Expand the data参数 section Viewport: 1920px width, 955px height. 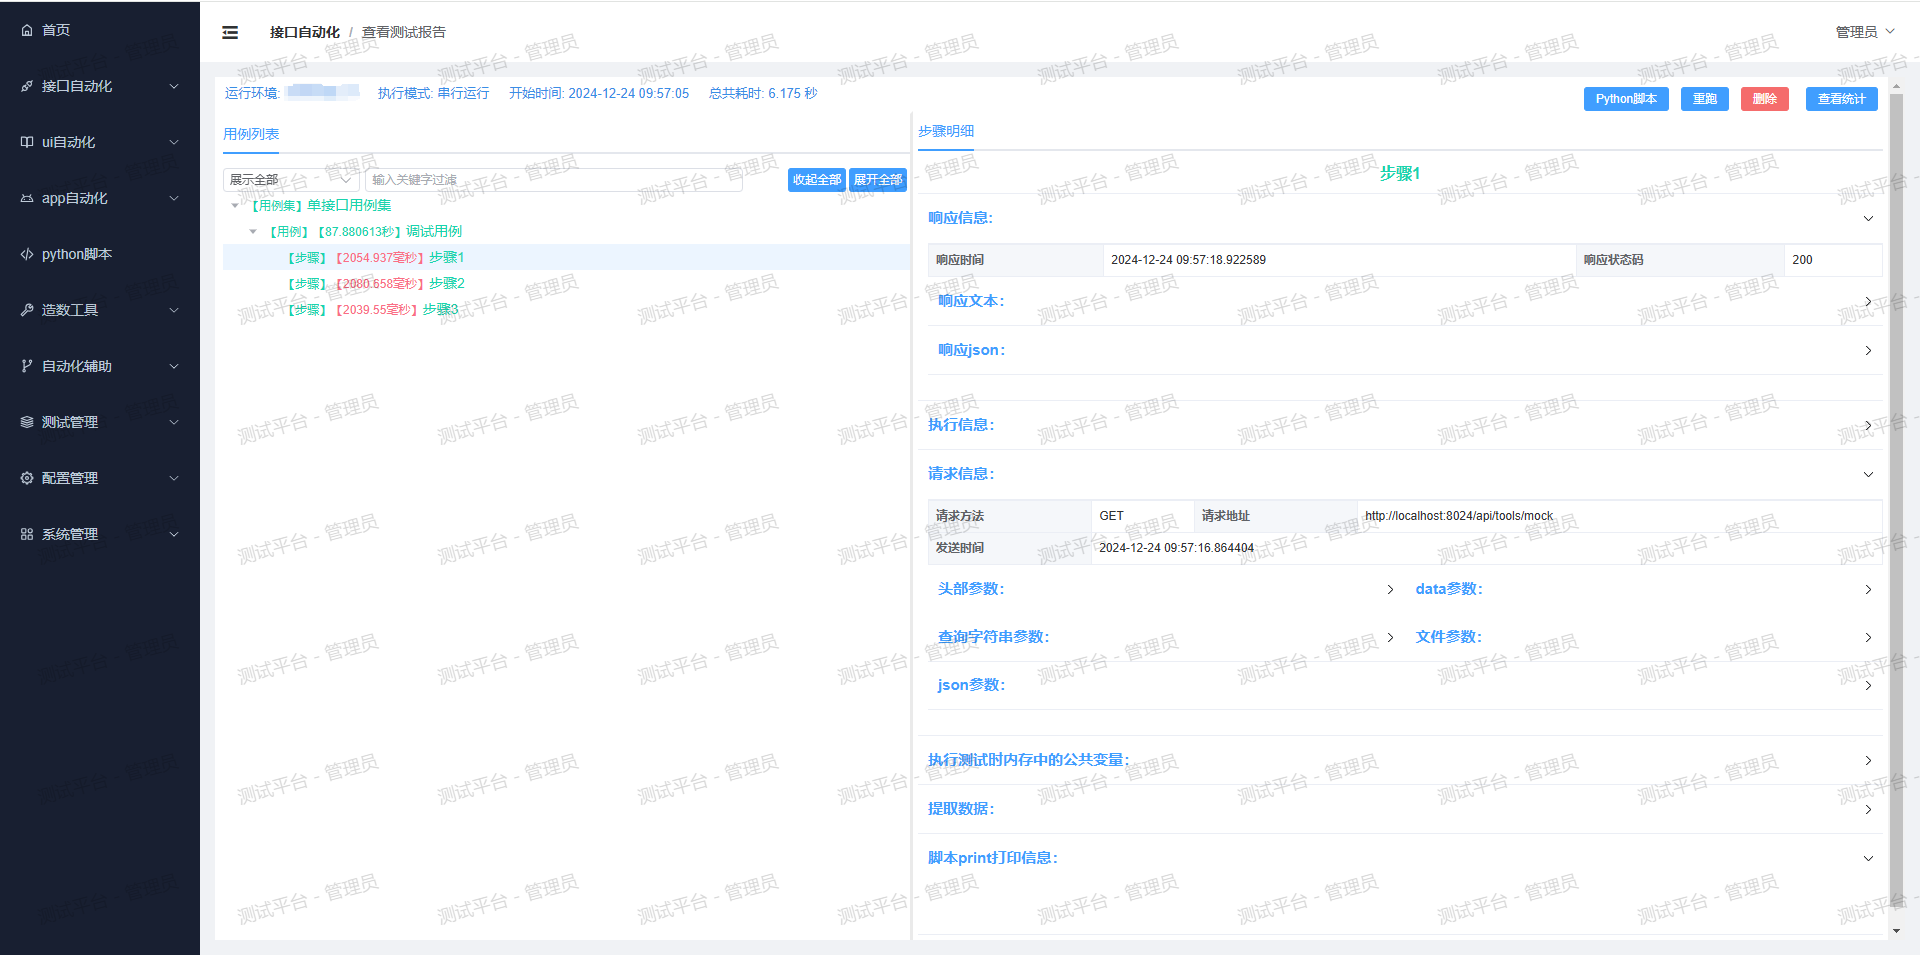tap(1868, 589)
